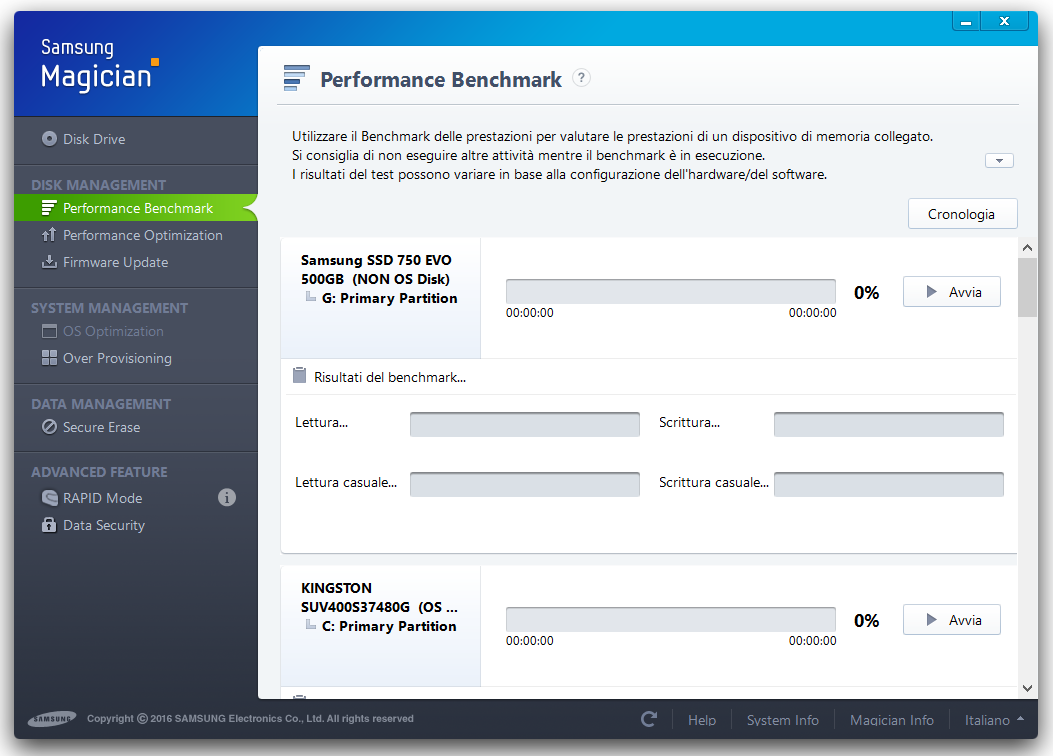
Task: Click the scrollbar down arrow
Action: [1027, 688]
